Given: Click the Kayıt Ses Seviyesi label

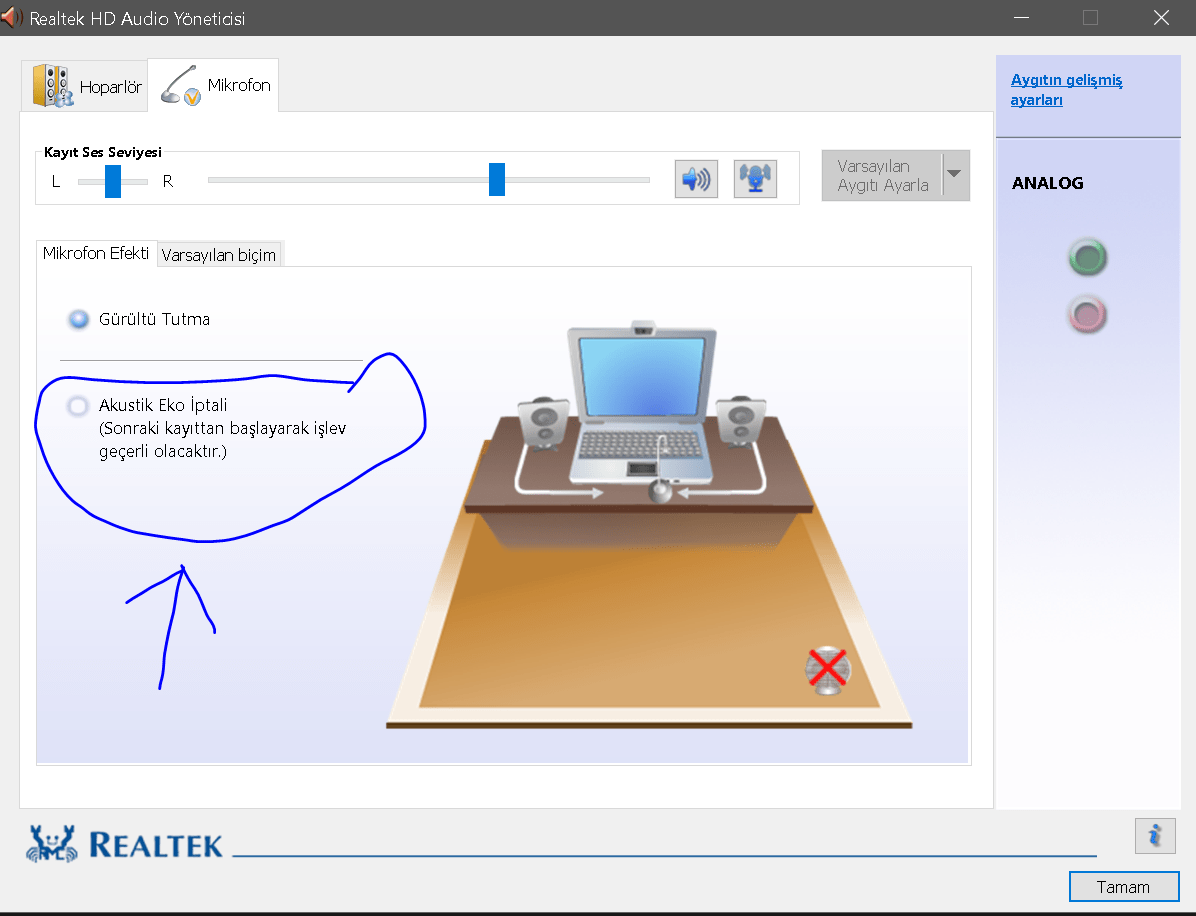Looking at the screenshot, I should (x=103, y=152).
